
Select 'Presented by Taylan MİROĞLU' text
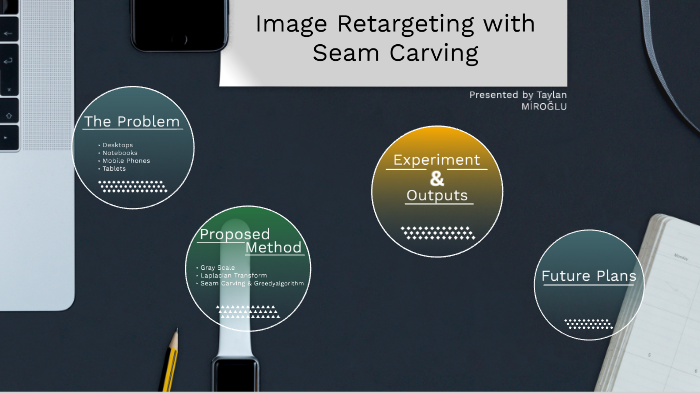518,100
